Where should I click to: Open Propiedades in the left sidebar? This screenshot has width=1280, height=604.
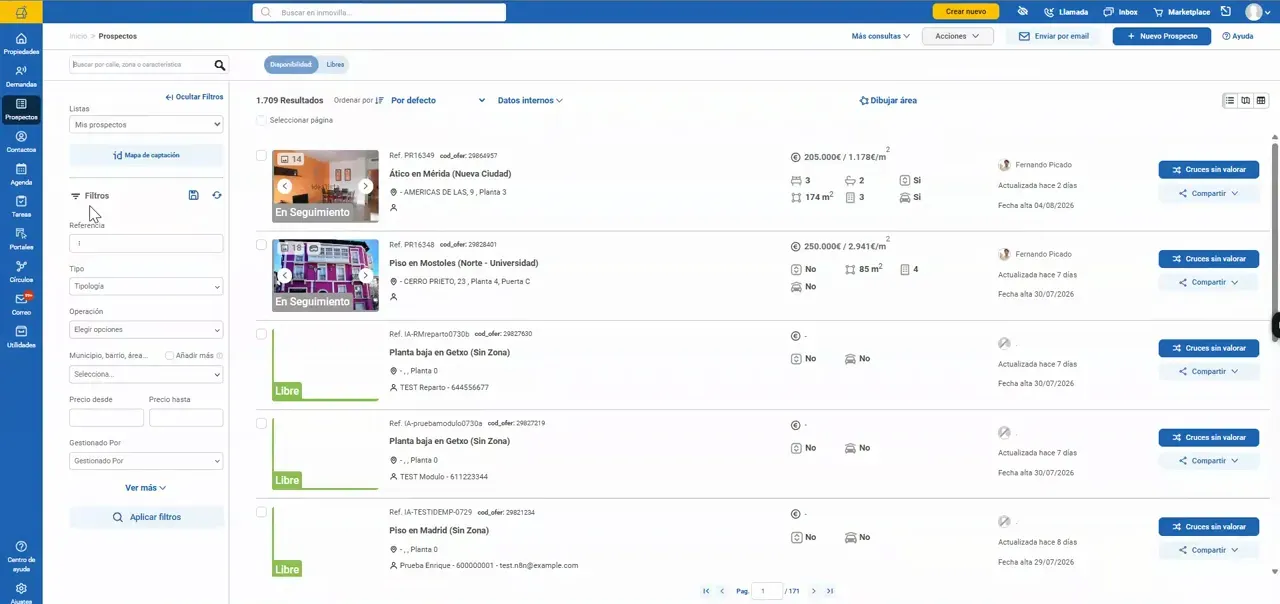[21, 43]
